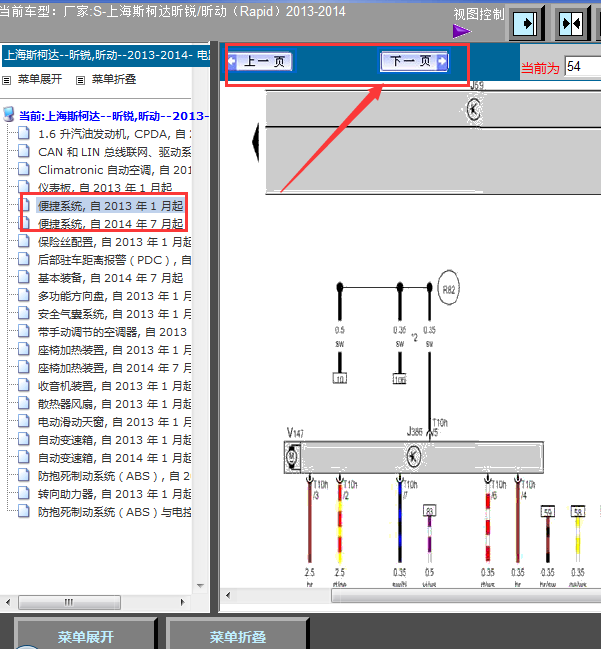Open 自动变速箱, 自 2013 年 1 月起

(115, 440)
